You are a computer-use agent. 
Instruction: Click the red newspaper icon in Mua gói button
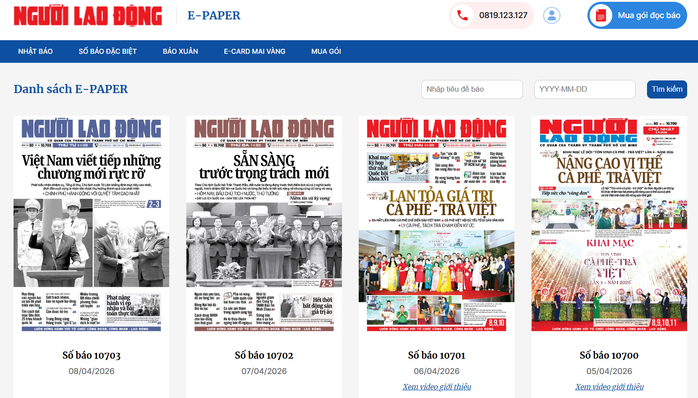[601, 16]
